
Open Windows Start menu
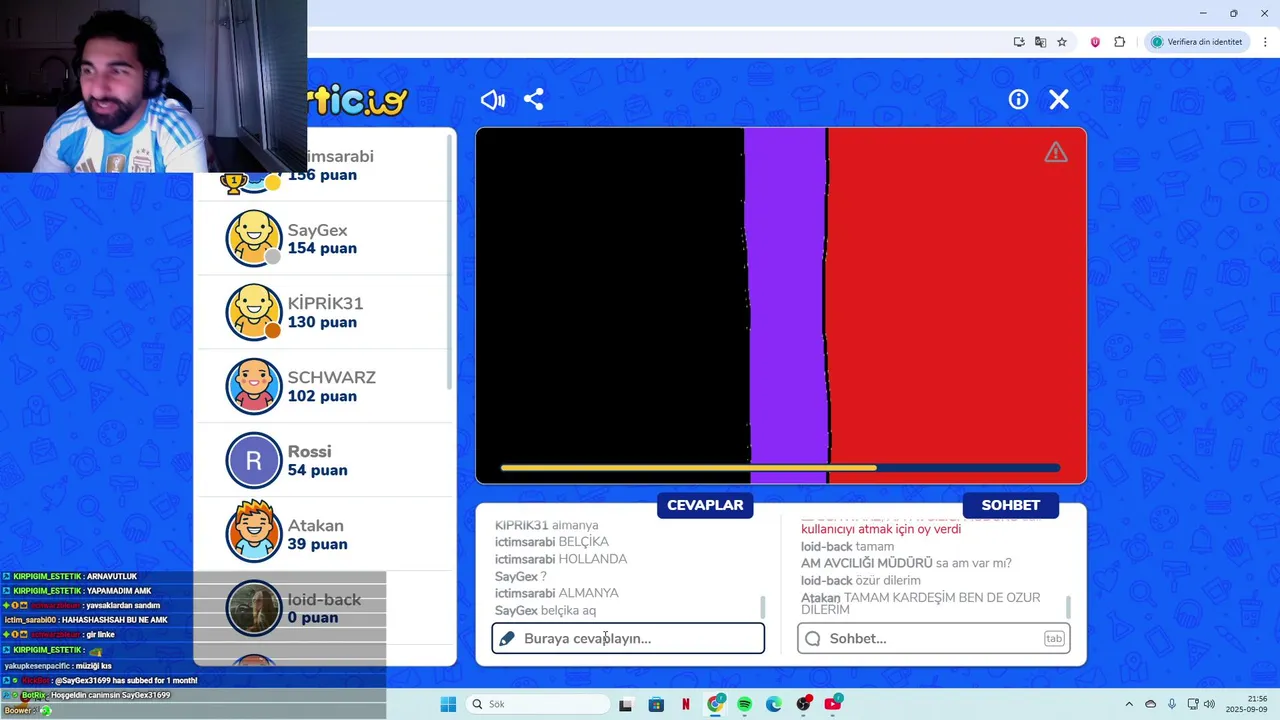448,704
